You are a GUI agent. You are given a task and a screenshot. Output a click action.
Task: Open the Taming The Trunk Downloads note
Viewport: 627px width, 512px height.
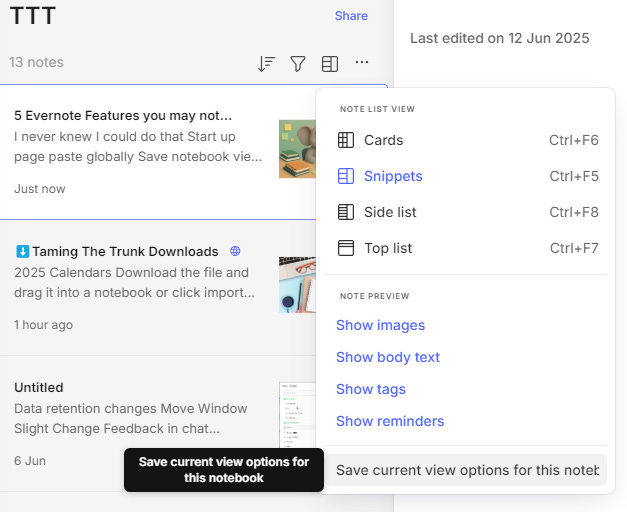[x=158, y=287]
